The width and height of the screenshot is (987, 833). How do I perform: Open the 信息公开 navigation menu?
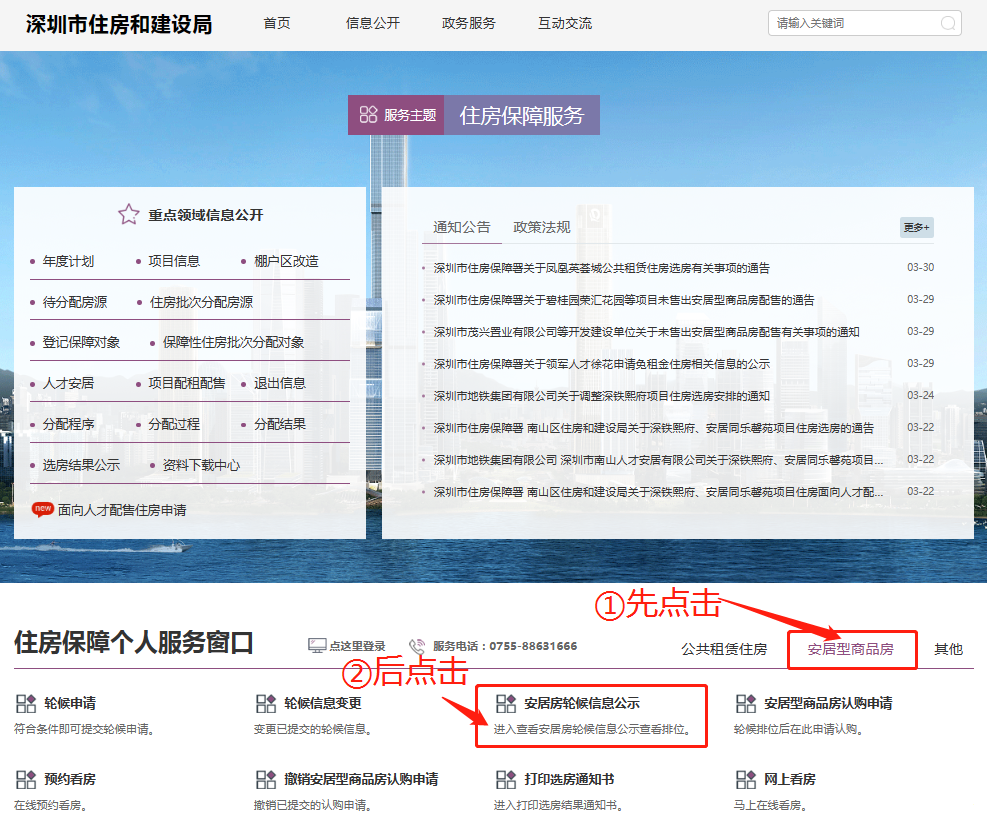[x=373, y=23]
